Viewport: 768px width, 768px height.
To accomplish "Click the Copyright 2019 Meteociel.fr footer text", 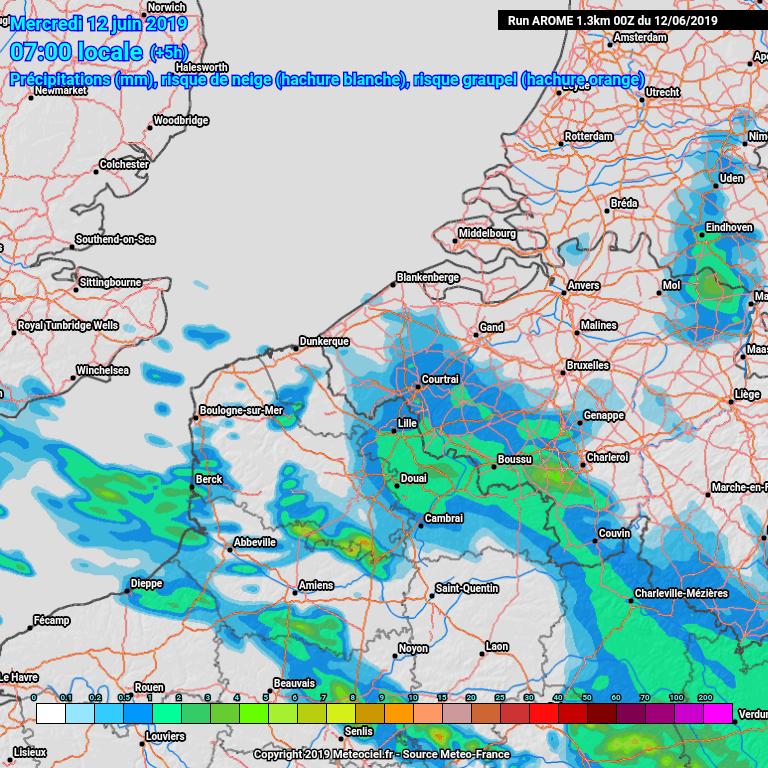I will point(382,754).
